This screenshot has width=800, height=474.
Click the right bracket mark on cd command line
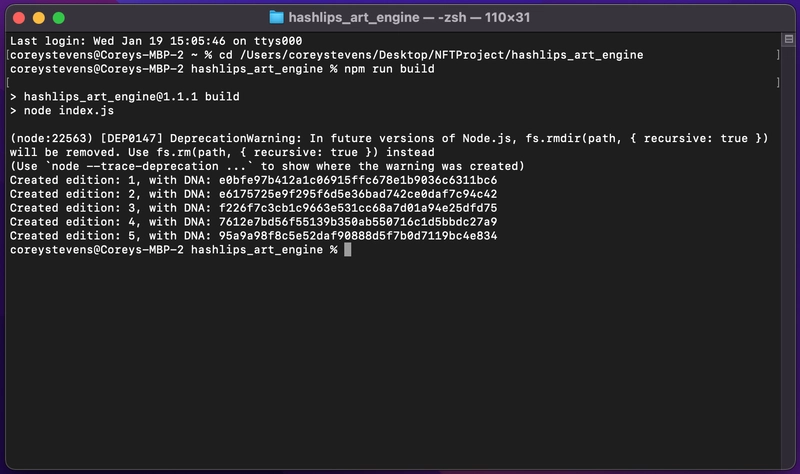tap(778, 55)
